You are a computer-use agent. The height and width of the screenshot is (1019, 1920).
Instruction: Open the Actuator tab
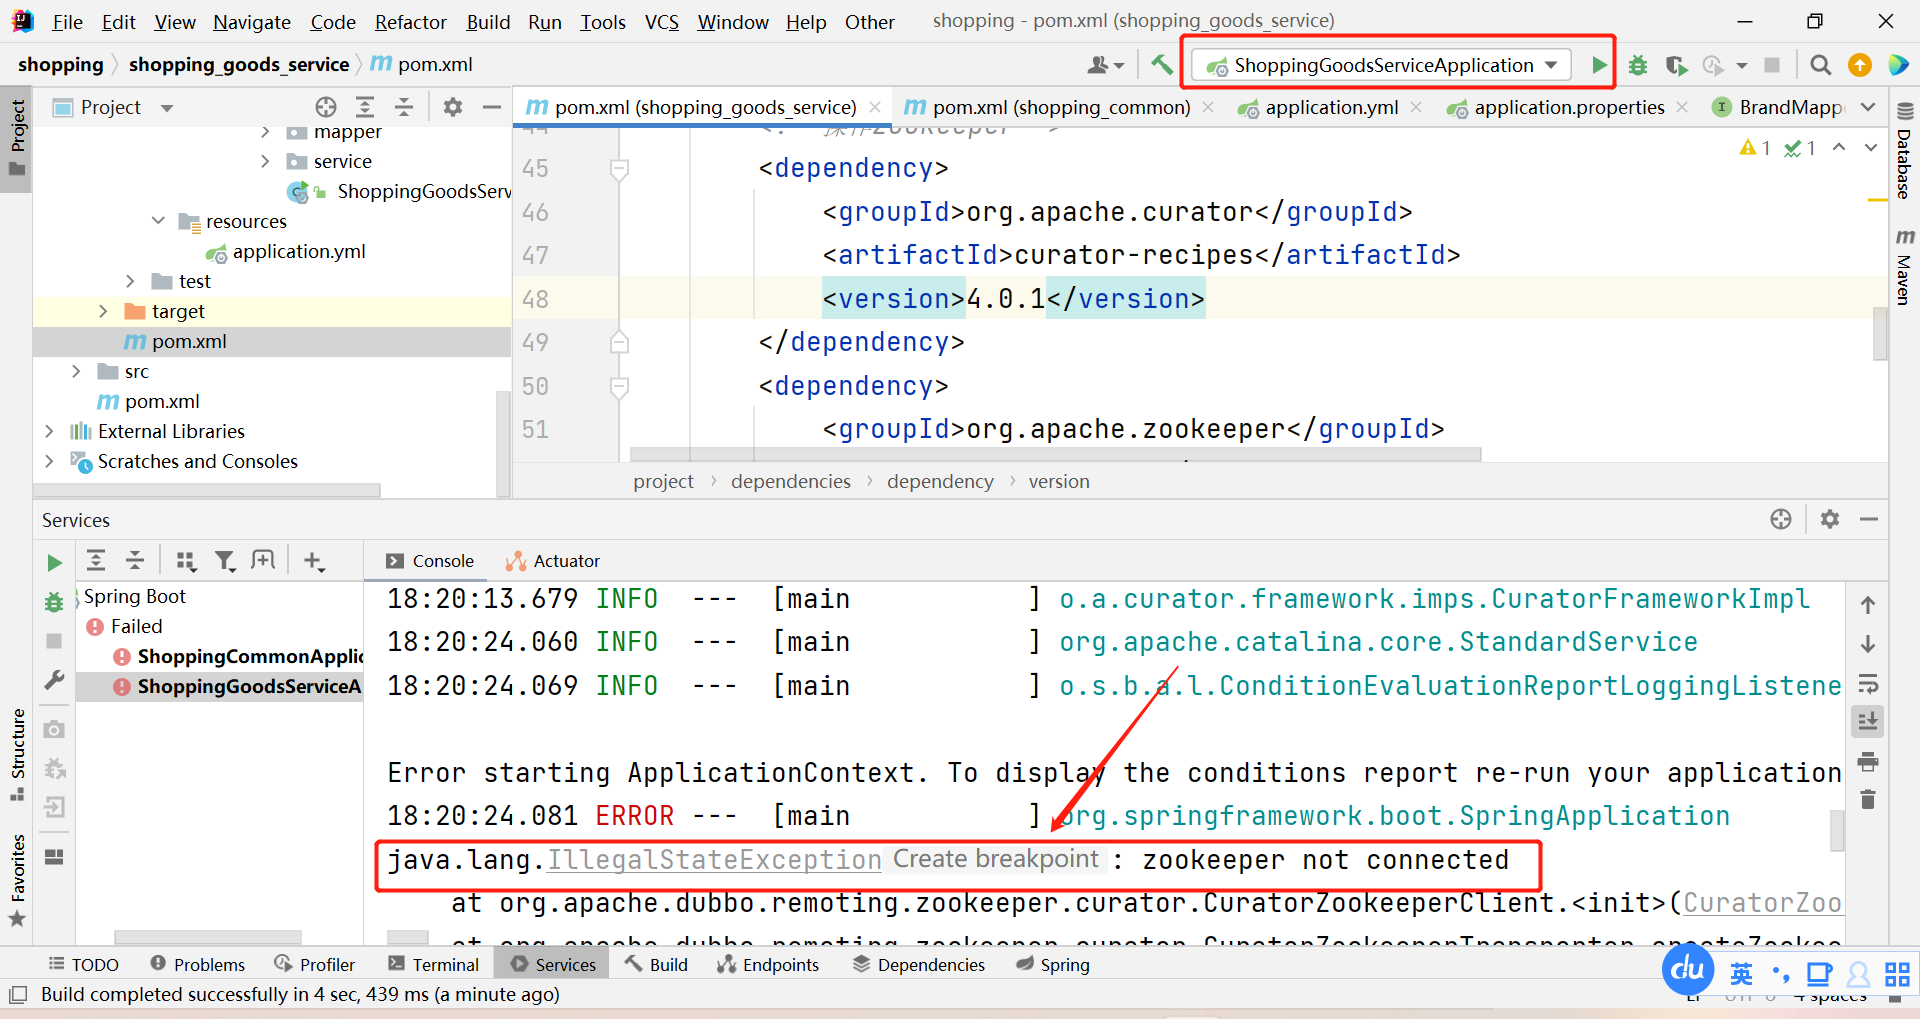click(x=553, y=561)
